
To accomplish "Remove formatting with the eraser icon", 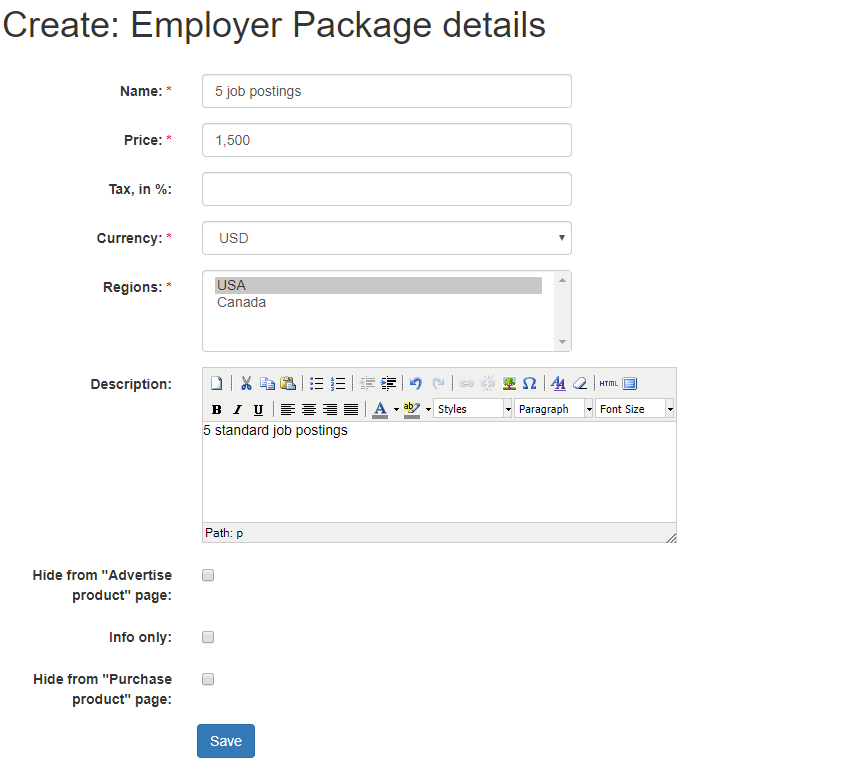I will pos(580,383).
